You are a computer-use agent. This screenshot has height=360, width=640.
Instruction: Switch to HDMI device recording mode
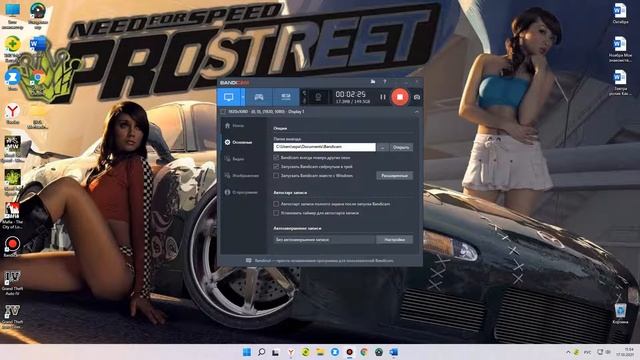tap(286, 97)
